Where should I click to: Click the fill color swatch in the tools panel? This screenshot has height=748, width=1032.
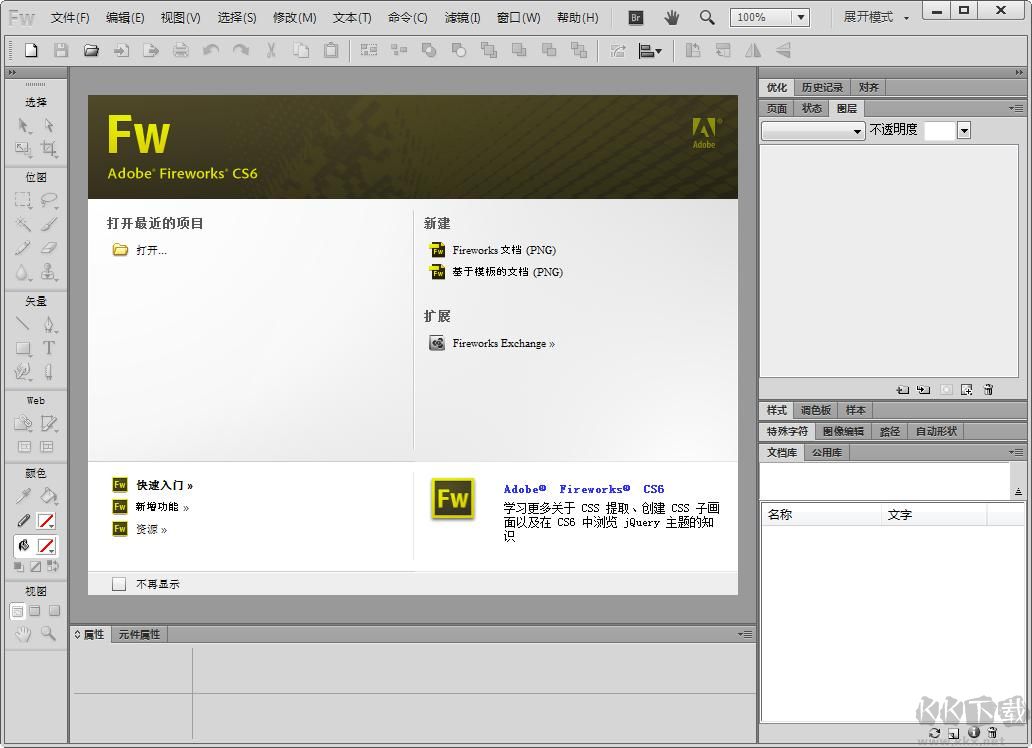tap(47, 546)
